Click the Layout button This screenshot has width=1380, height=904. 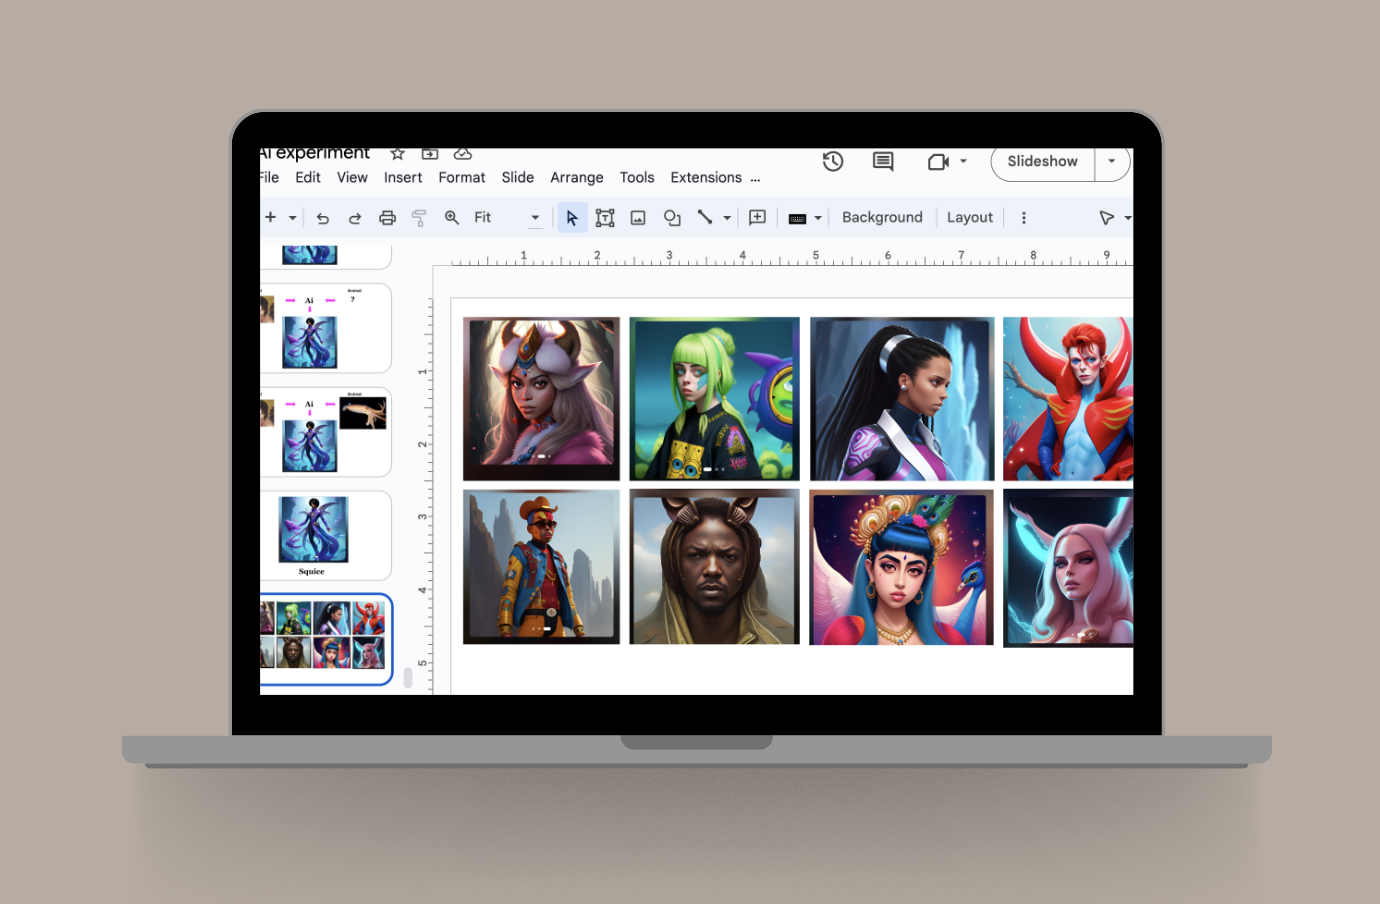[x=970, y=217]
